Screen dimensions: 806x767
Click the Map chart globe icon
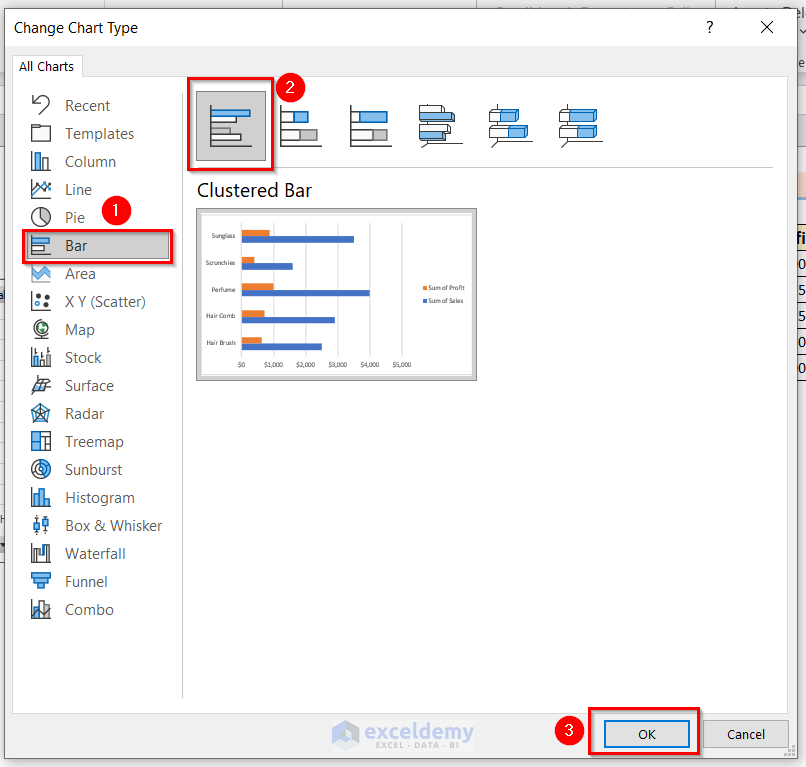point(41,329)
